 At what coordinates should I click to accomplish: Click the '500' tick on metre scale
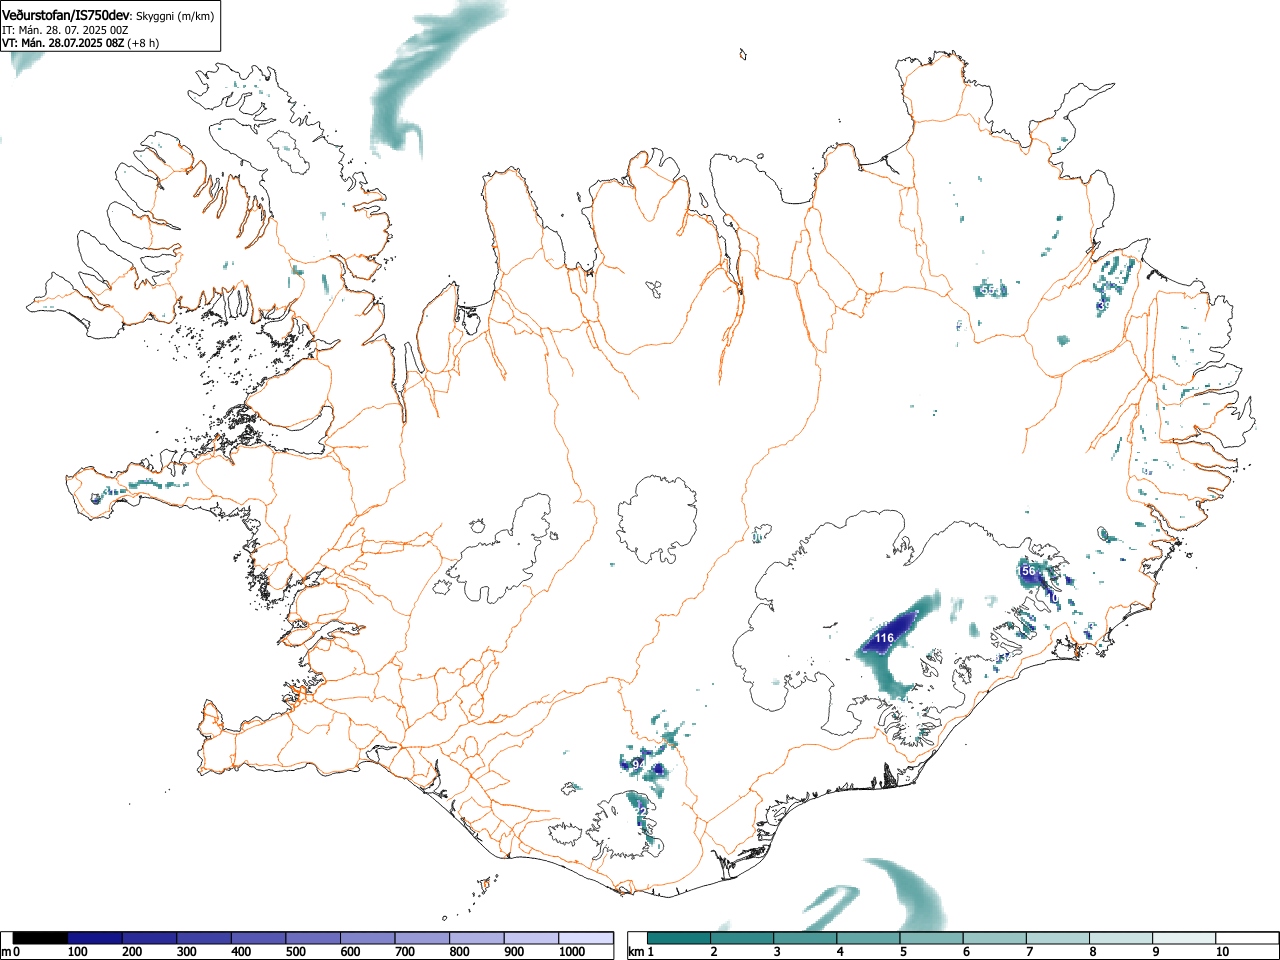click(296, 952)
